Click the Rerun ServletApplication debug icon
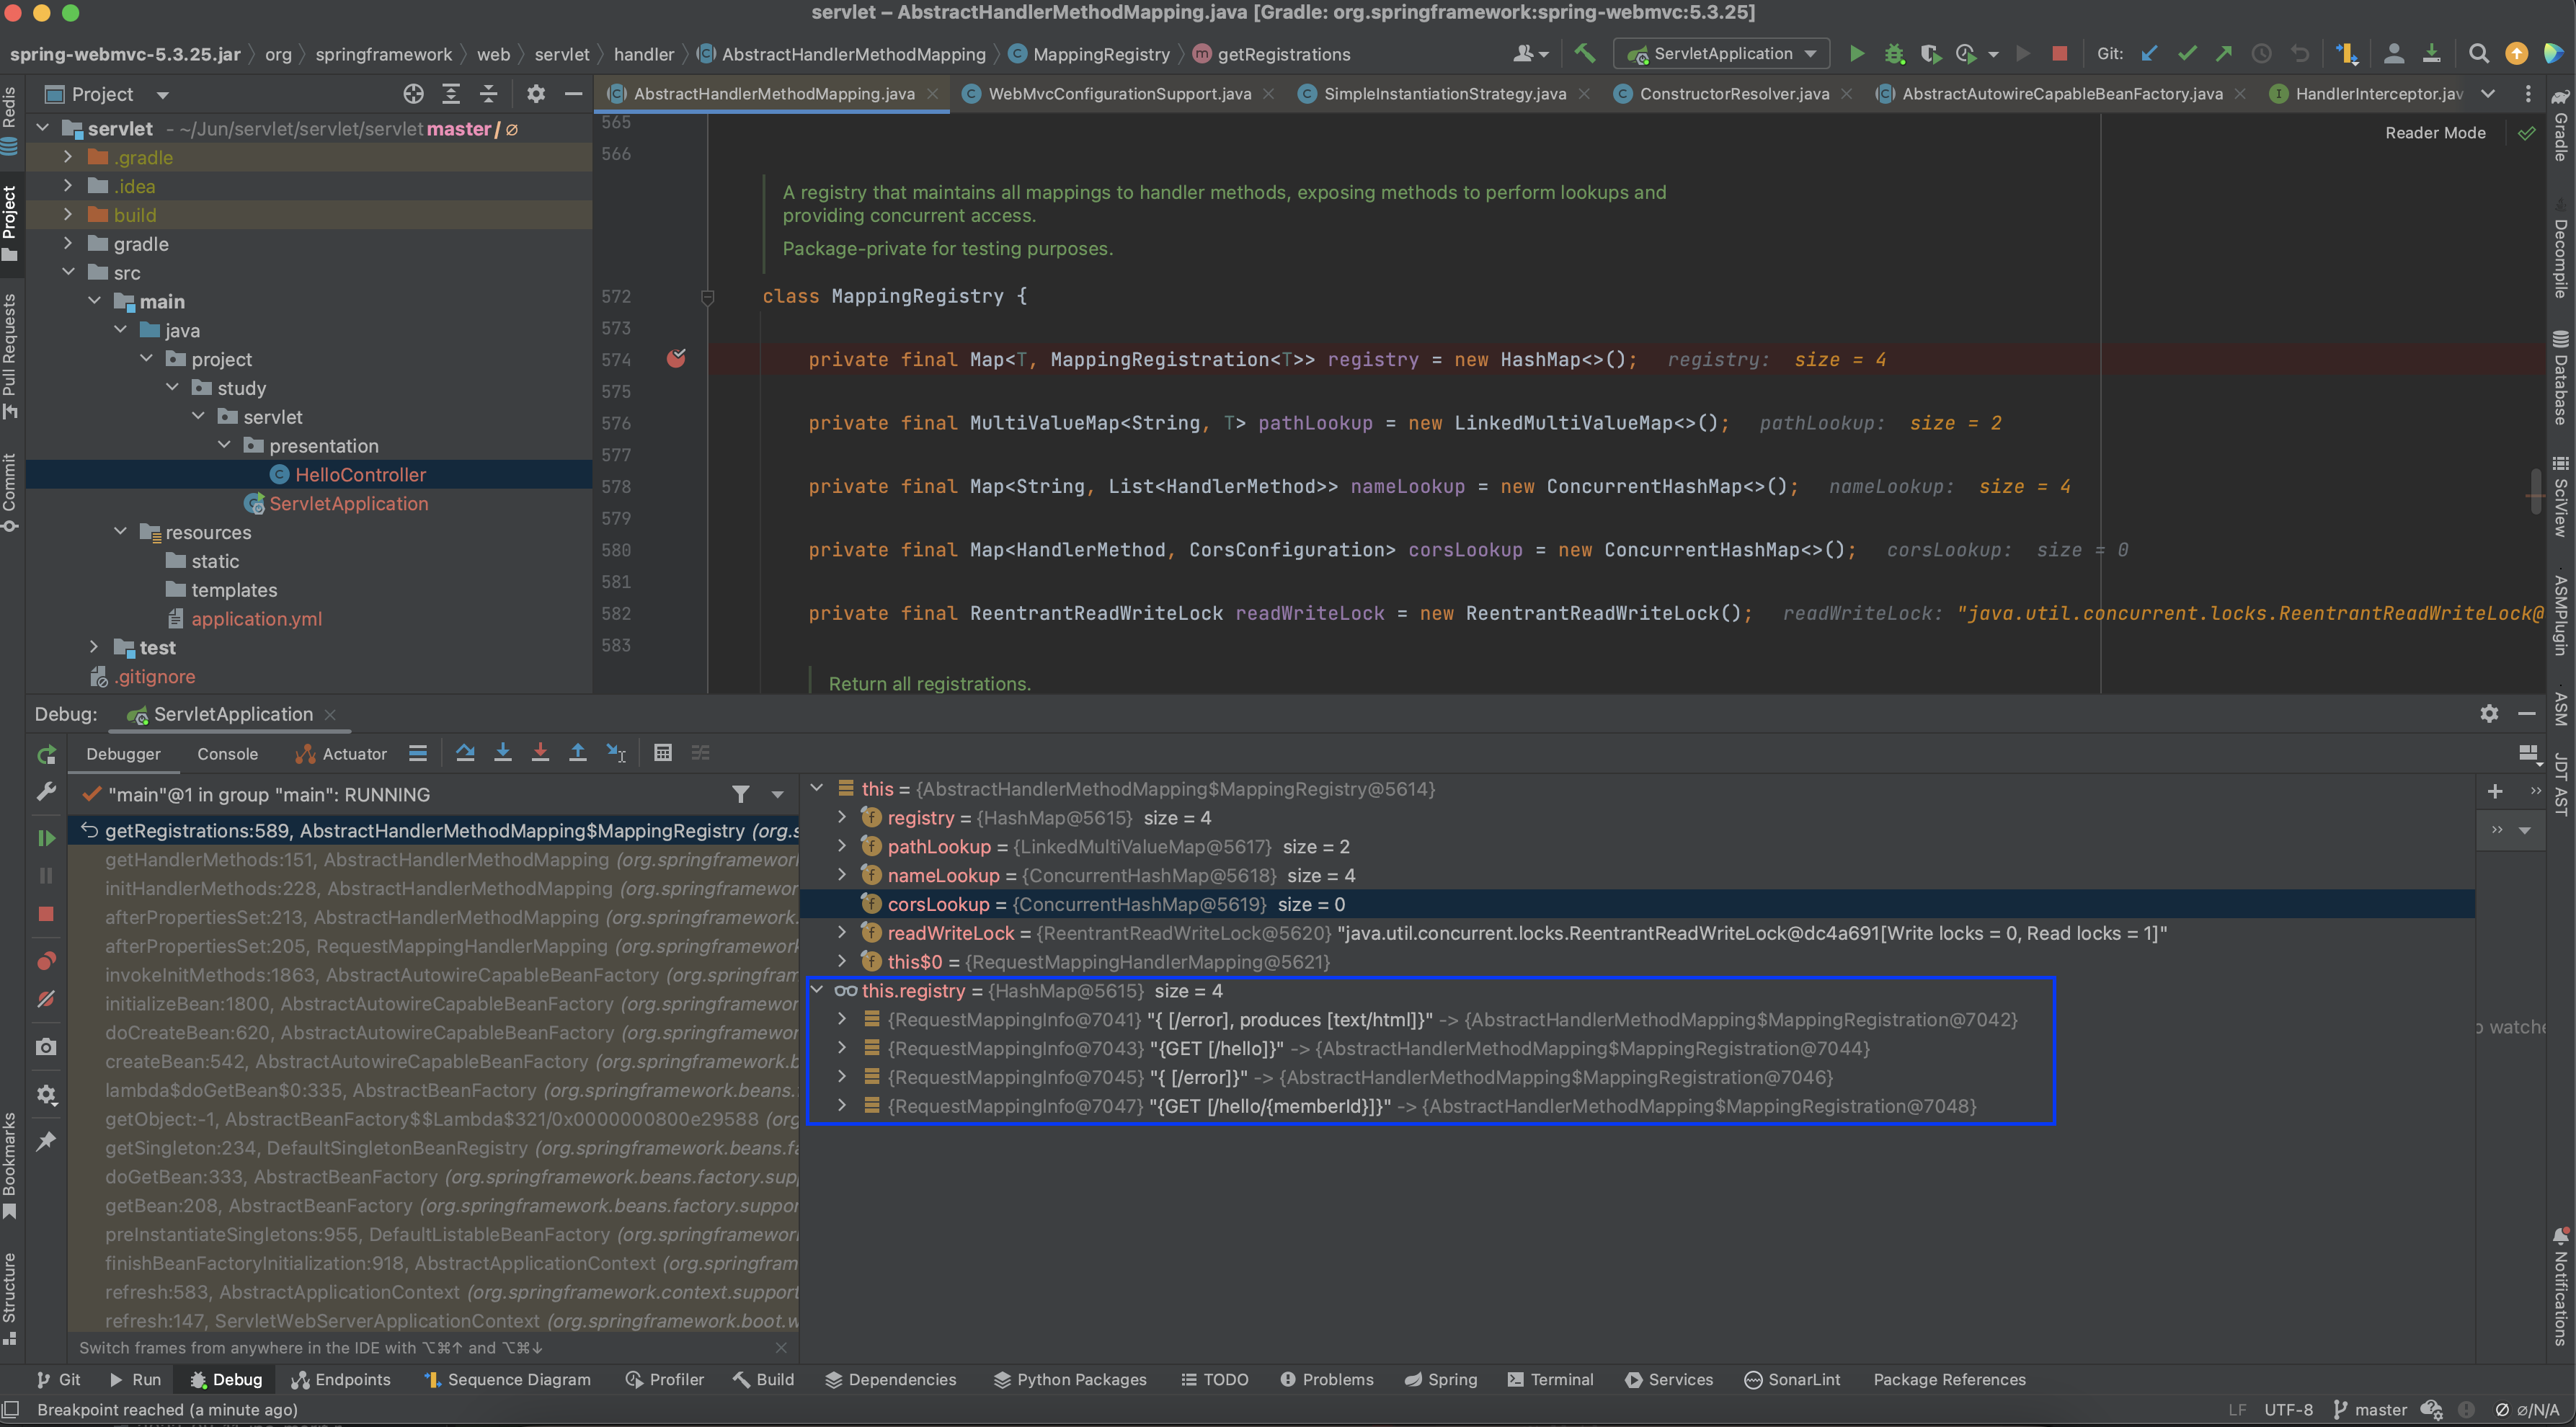The height and width of the screenshot is (1427, 2576). (x=46, y=755)
